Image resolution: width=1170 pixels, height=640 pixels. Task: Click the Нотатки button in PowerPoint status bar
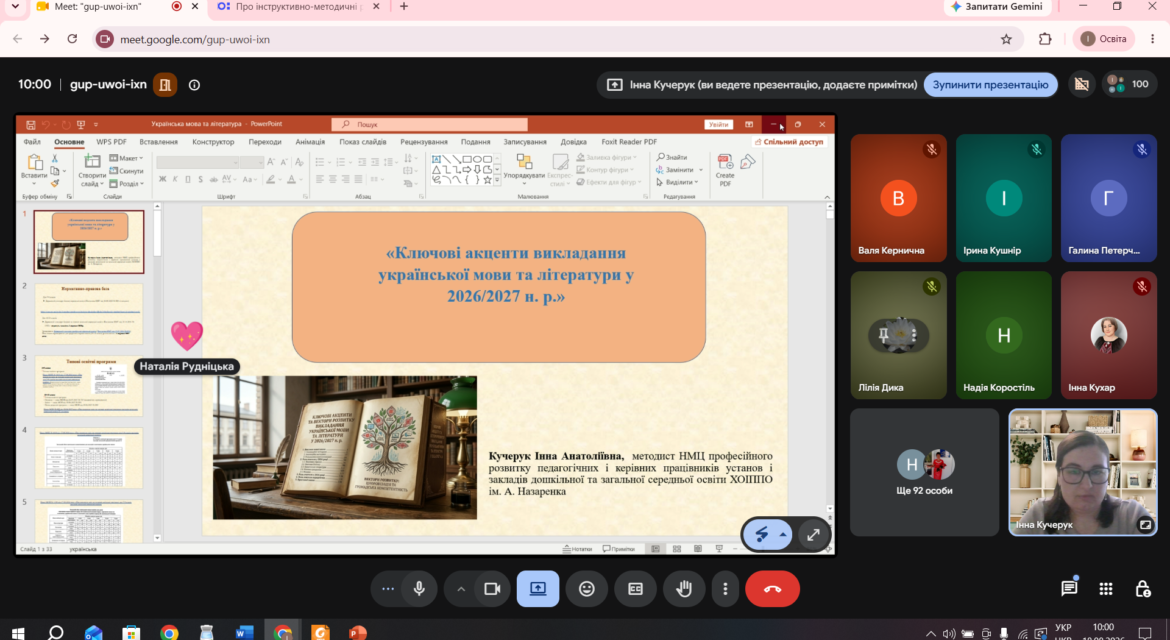578,549
